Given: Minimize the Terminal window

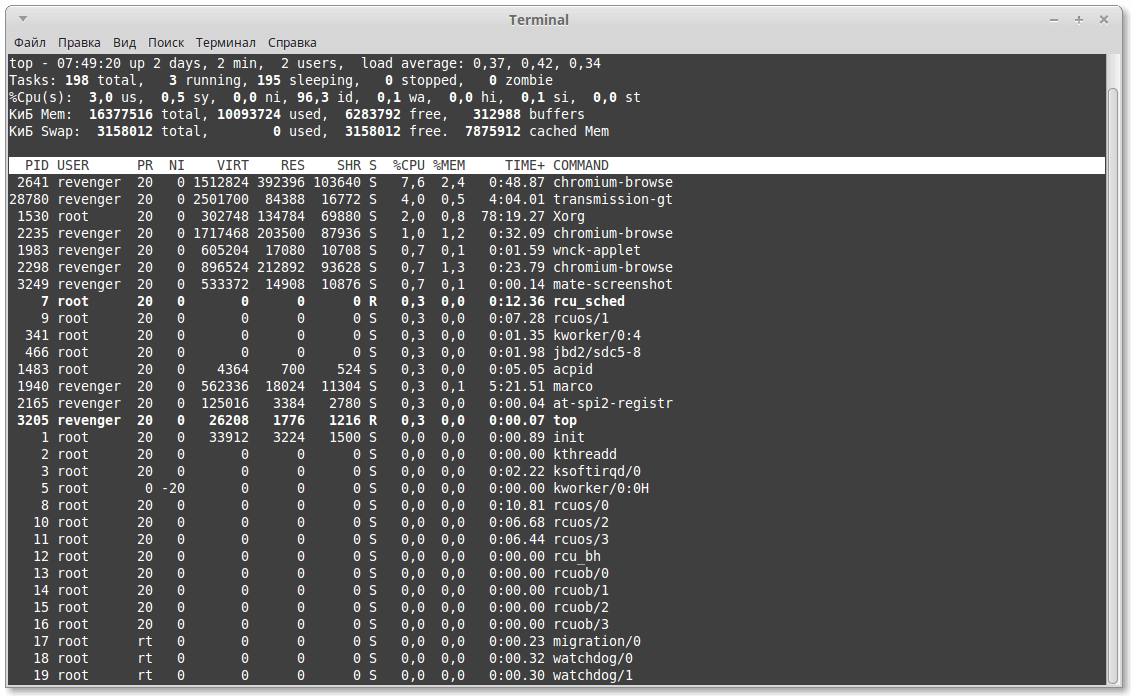Looking at the screenshot, I should click(x=1054, y=20).
